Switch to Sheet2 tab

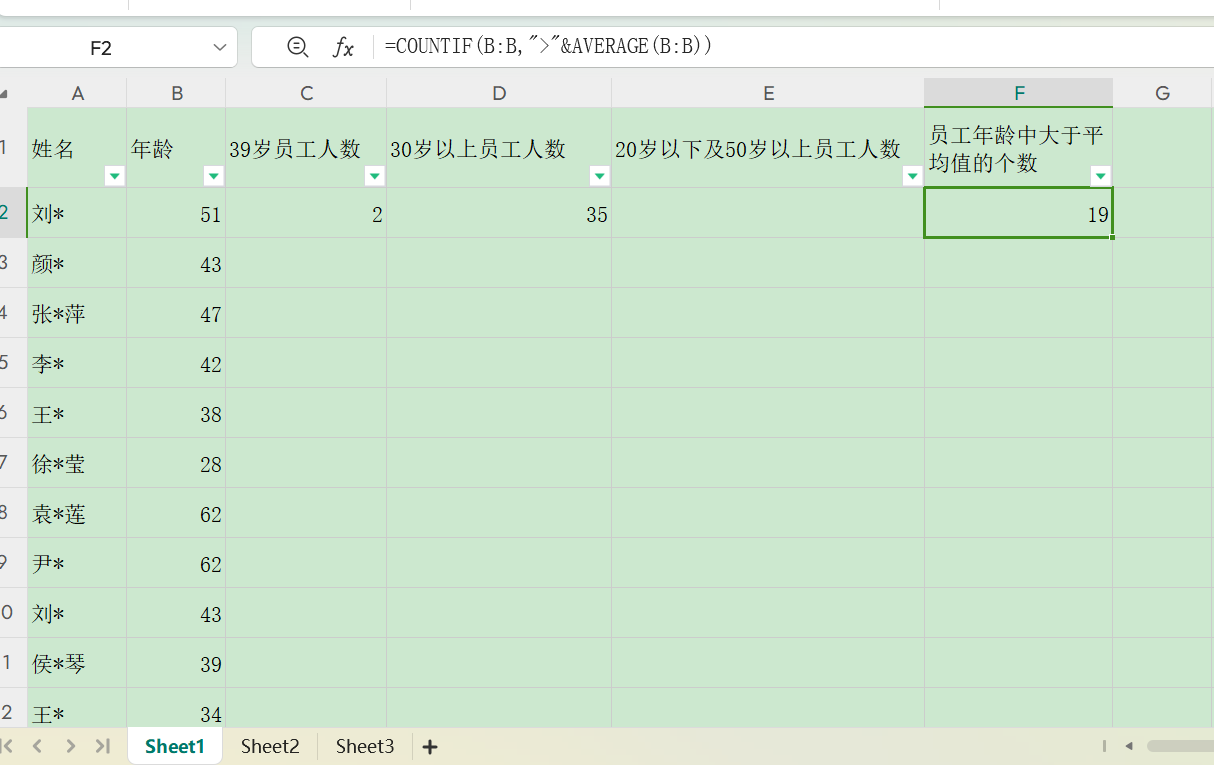(x=270, y=746)
